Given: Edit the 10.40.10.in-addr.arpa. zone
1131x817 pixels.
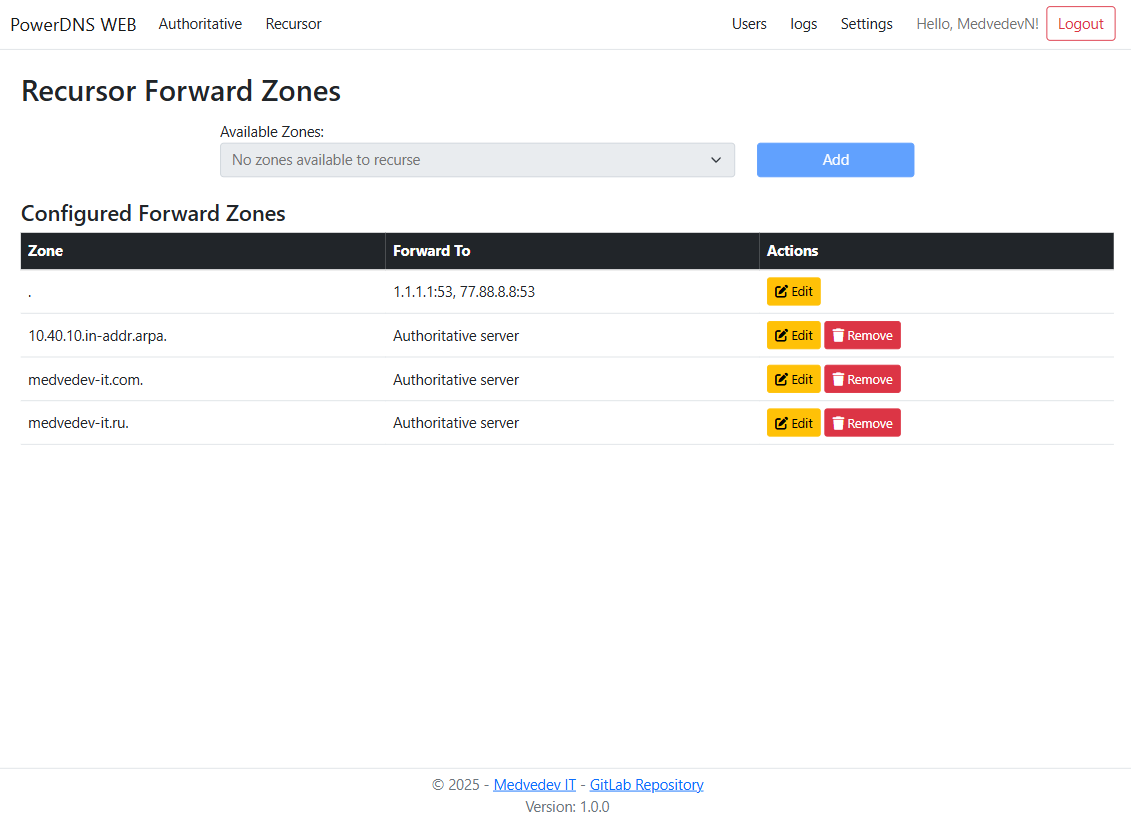Looking at the screenshot, I should [x=793, y=335].
